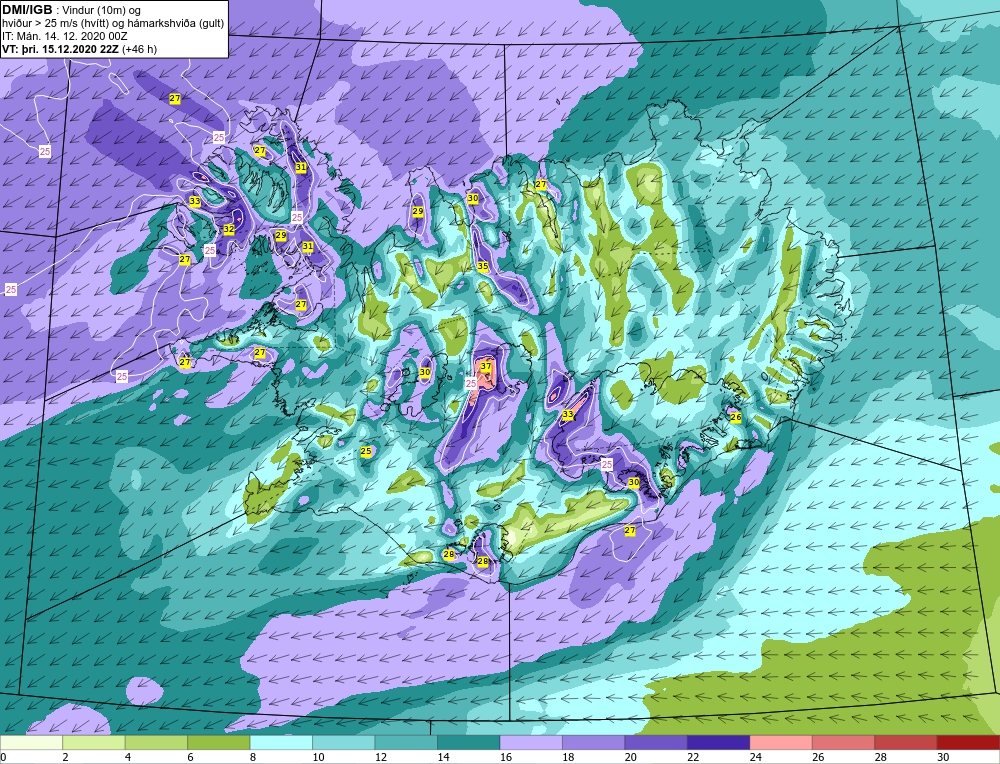Click the 'IT: Mán. 14. 12. 2020 00Z' line

[64, 36]
